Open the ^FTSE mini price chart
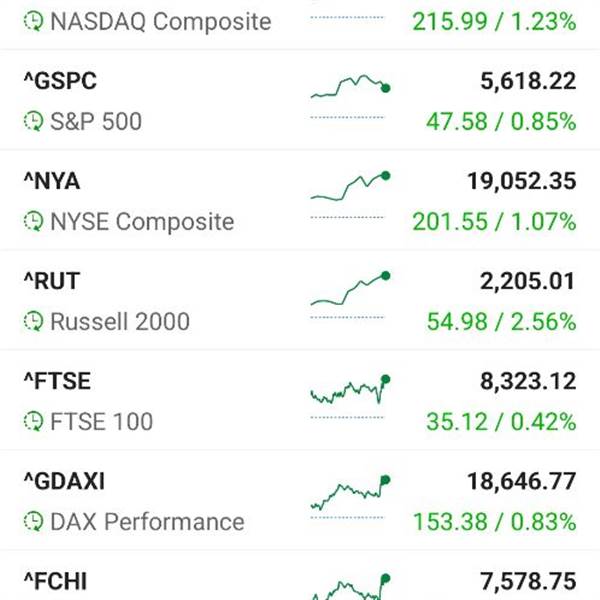 pyautogui.click(x=350, y=389)
